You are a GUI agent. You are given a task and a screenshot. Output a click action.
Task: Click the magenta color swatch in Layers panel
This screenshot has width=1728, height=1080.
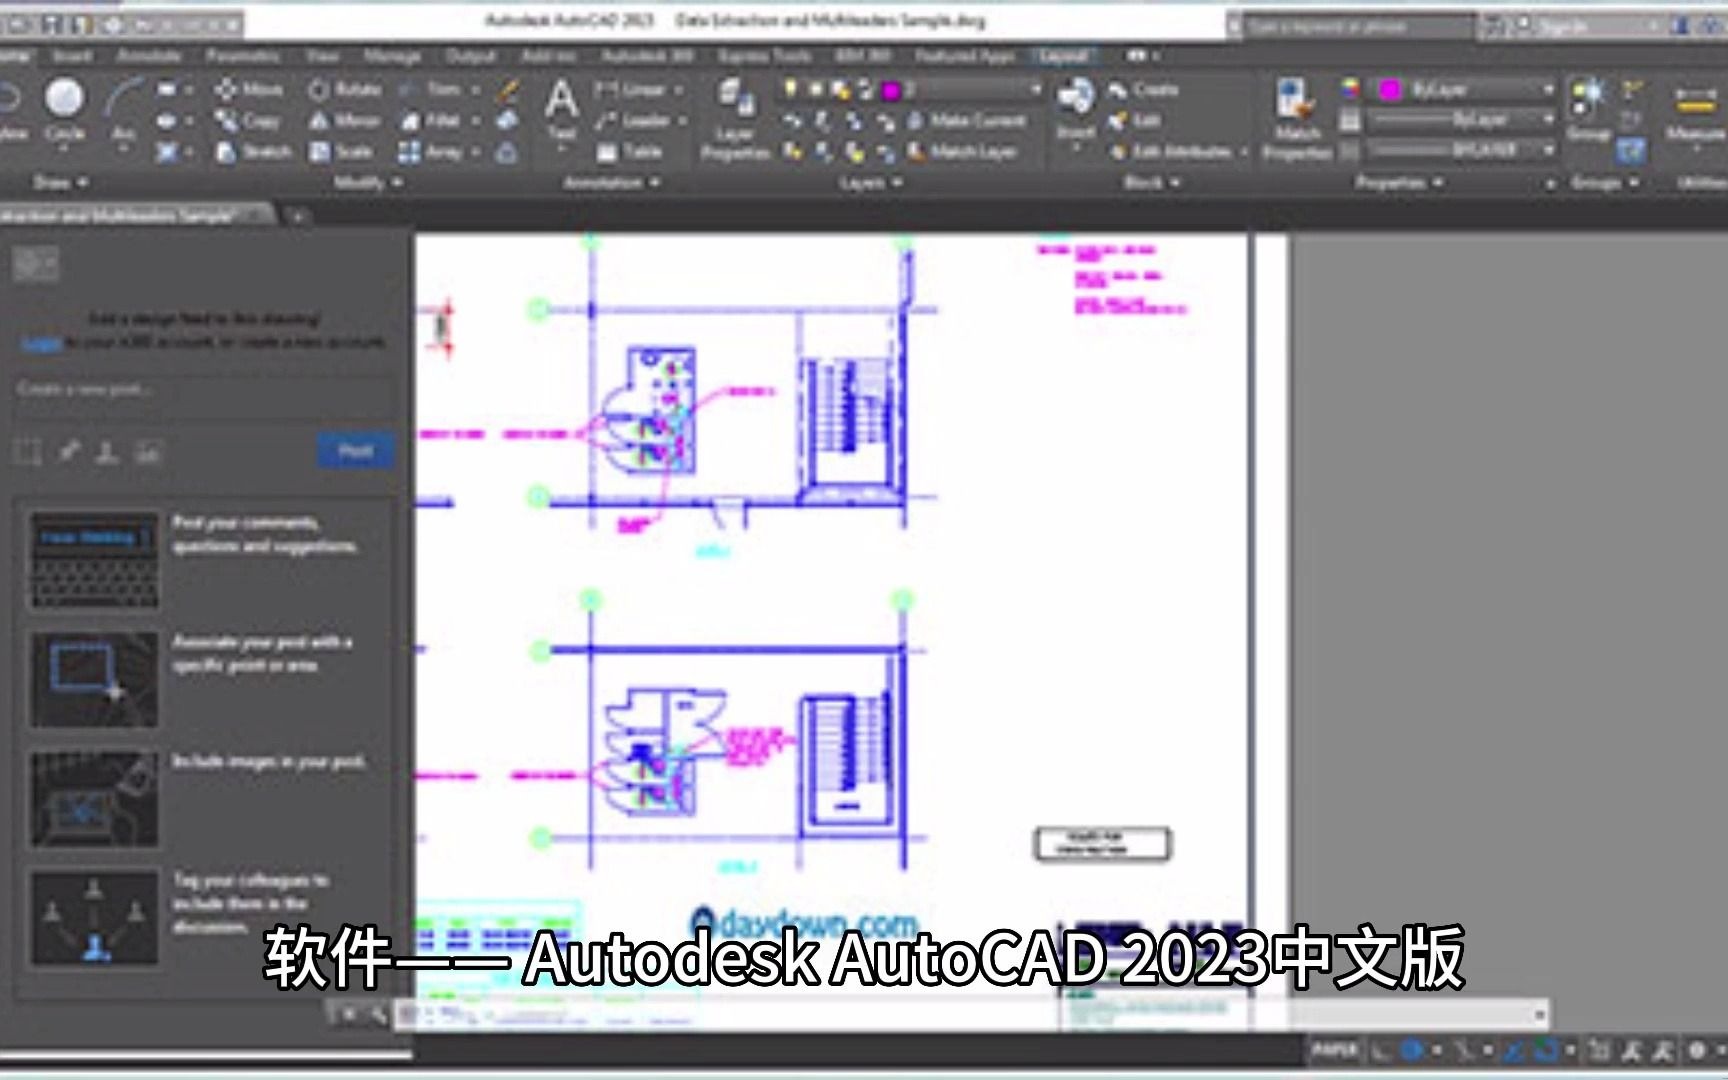(891, 90)
